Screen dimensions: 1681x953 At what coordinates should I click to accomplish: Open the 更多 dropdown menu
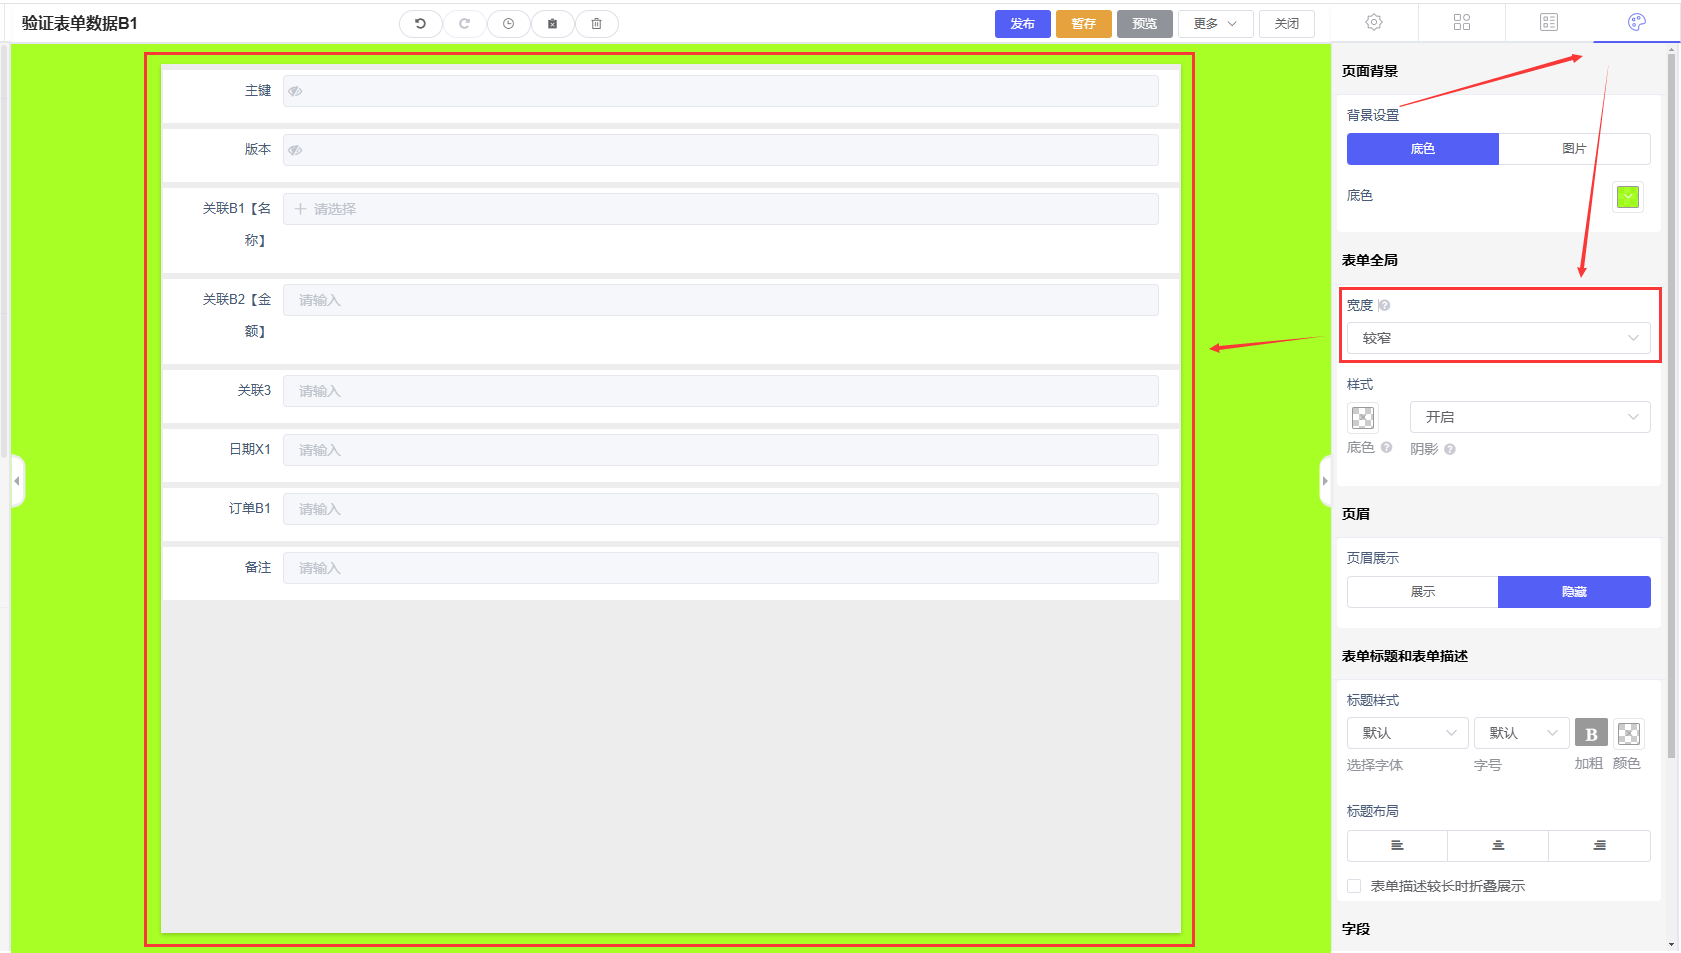pyautogui.click(x=1215, y=24)
